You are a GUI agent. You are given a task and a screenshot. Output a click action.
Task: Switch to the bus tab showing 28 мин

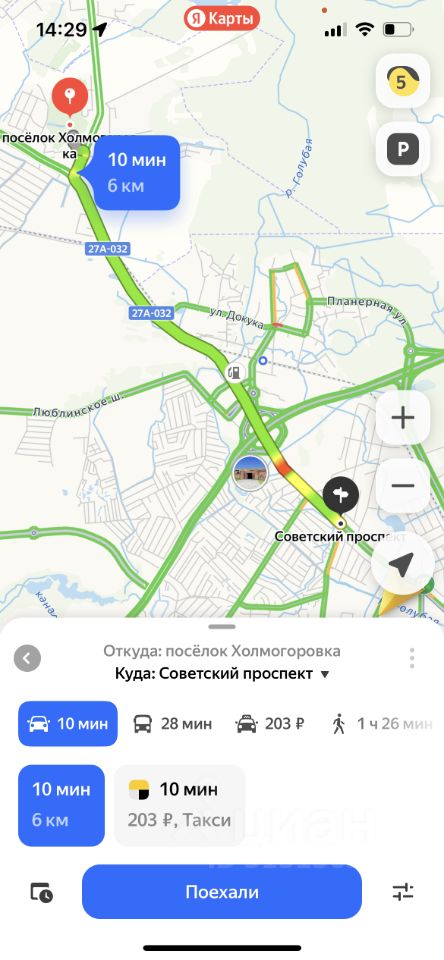[x=173, y=724]
